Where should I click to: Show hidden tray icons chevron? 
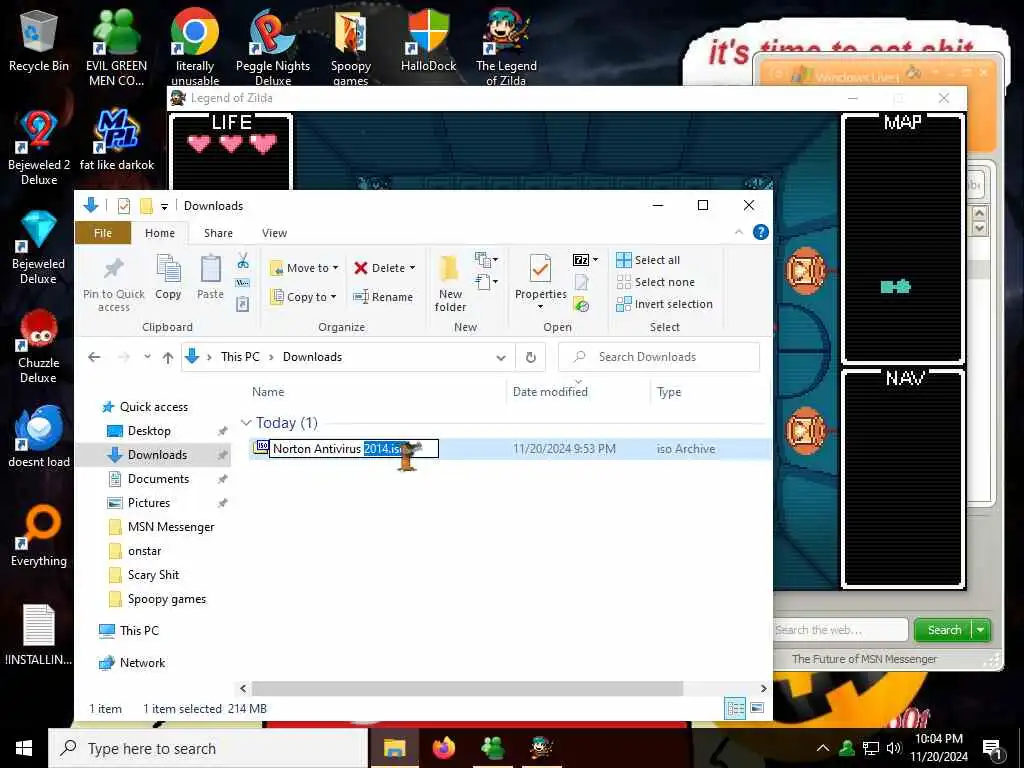823,748
